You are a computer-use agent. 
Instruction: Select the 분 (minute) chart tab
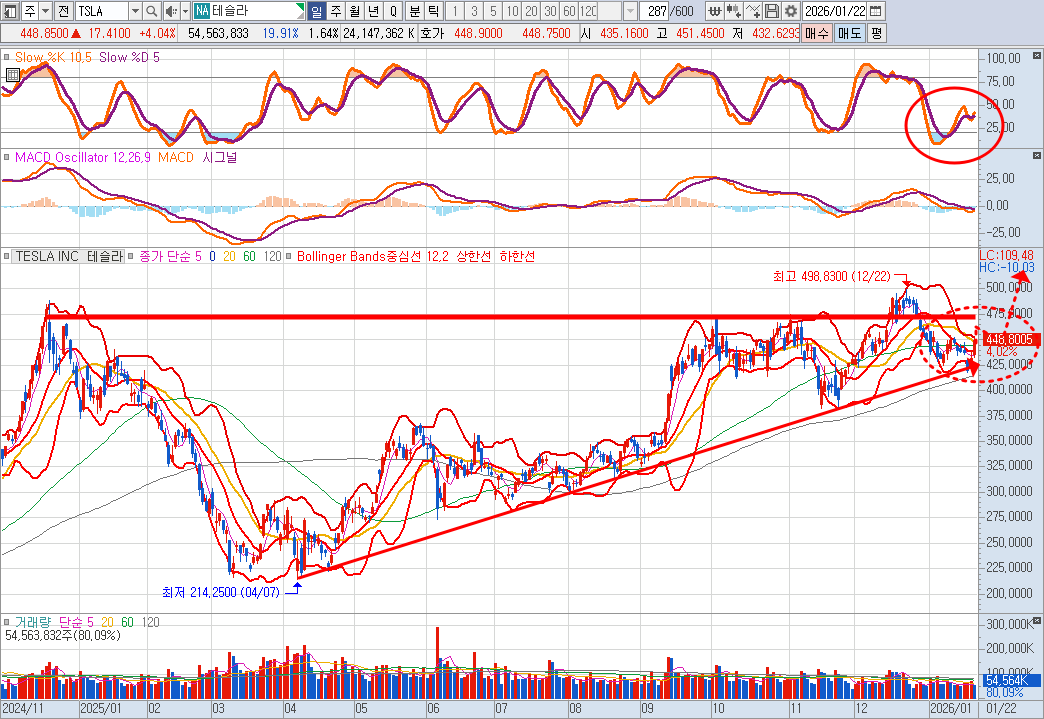tap(414, 11)
